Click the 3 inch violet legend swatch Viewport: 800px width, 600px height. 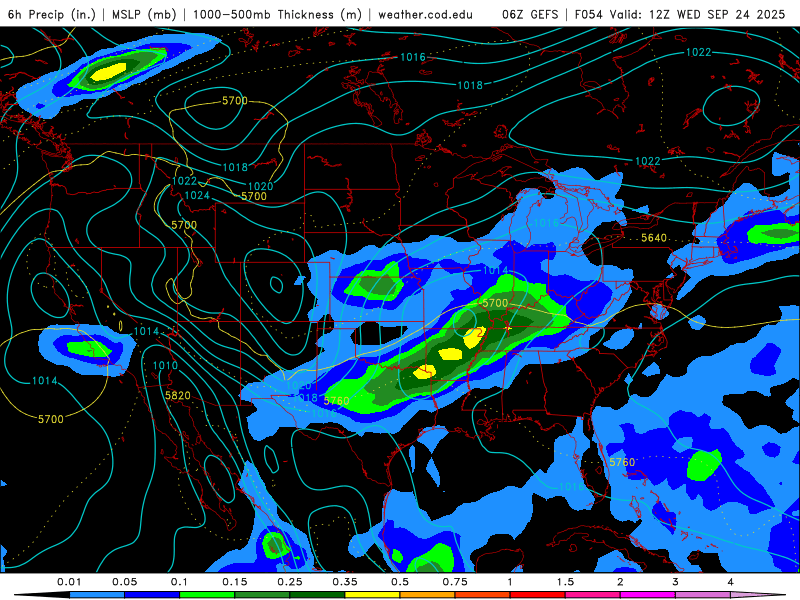pyautogui.click(x=703, y=595)
